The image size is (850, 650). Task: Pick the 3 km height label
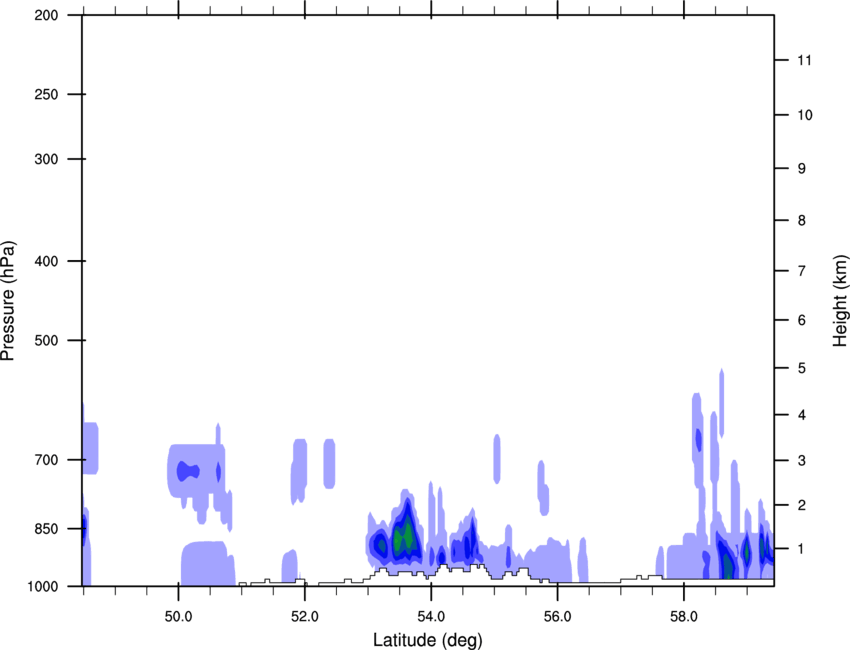click(x=802, y=461)
